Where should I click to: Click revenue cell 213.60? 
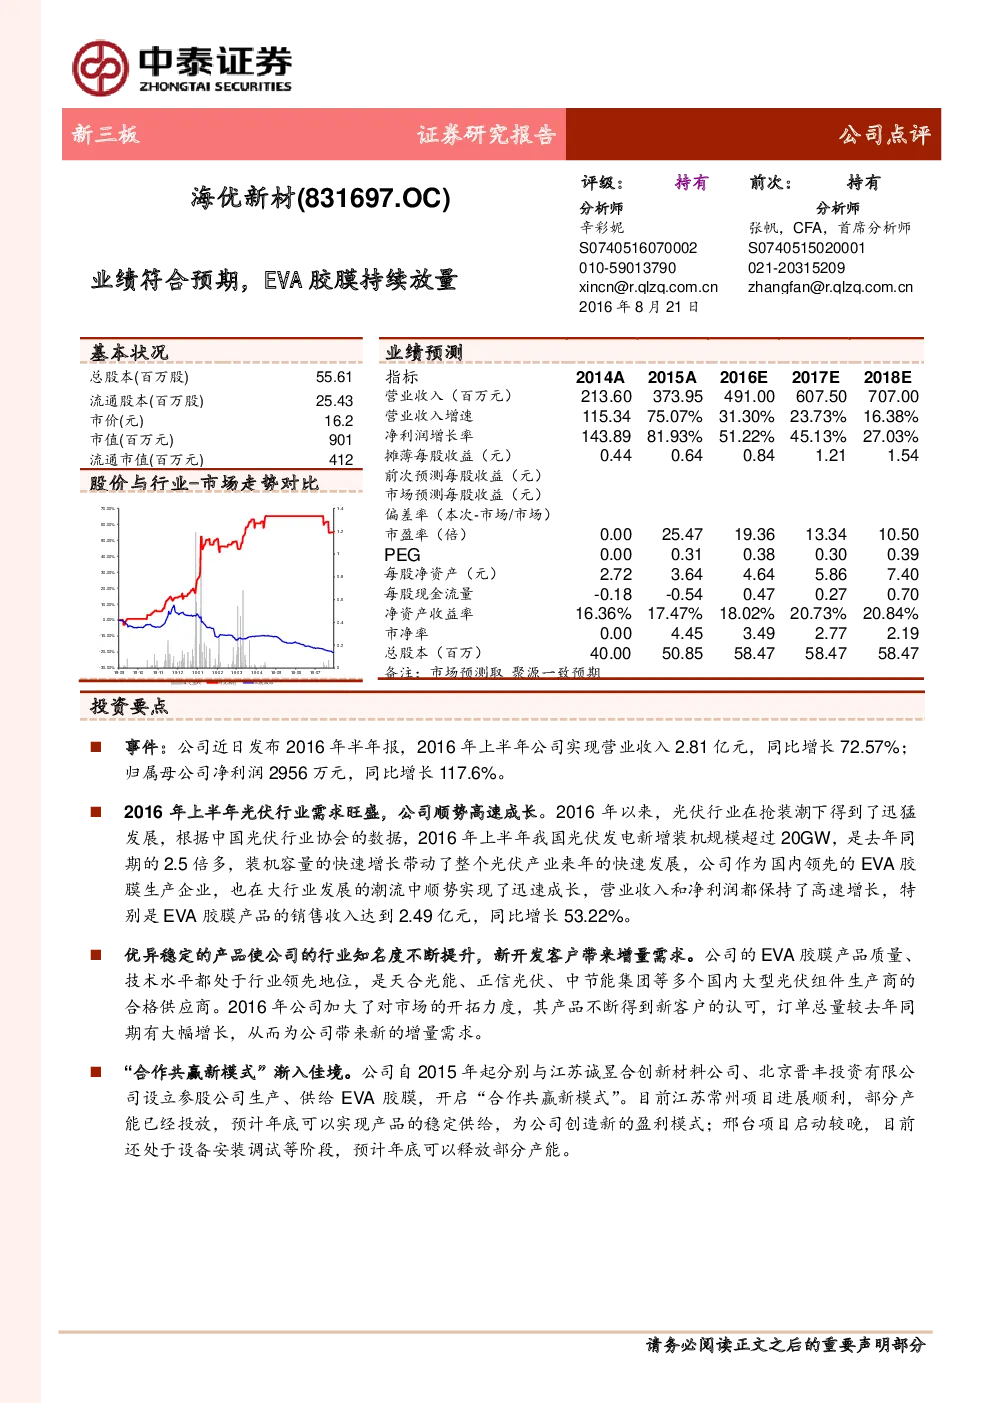pyautogui.click(x=606, y=397)
